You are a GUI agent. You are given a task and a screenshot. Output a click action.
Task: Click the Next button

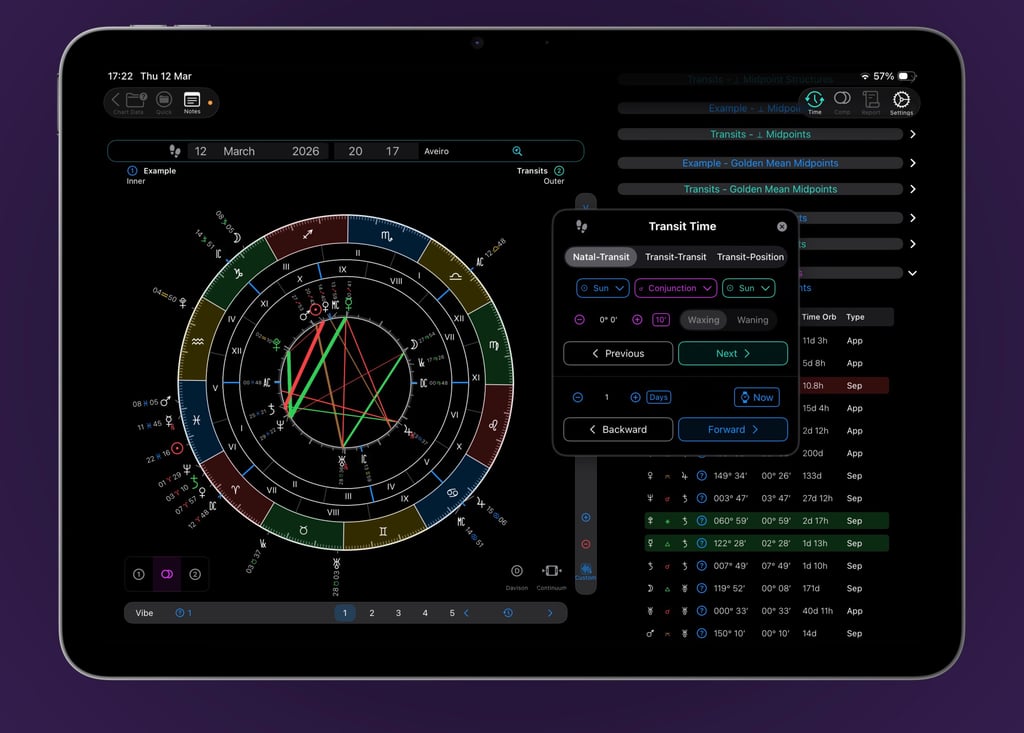pyautogui.click(x=733, y=353)
